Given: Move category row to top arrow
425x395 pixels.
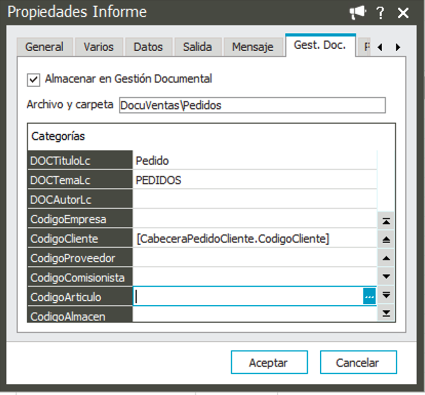Looking at the screenshot, I should [386, 221].
